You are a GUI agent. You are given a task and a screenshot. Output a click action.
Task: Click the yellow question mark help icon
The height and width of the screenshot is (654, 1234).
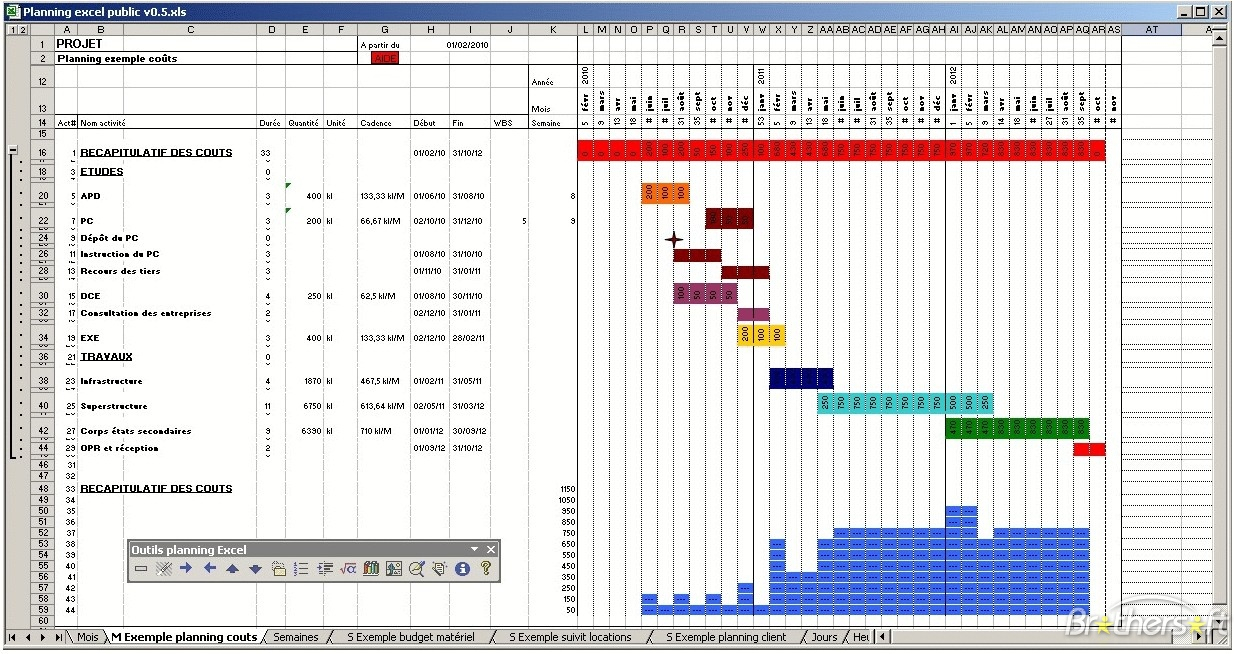tap(486, 569)
